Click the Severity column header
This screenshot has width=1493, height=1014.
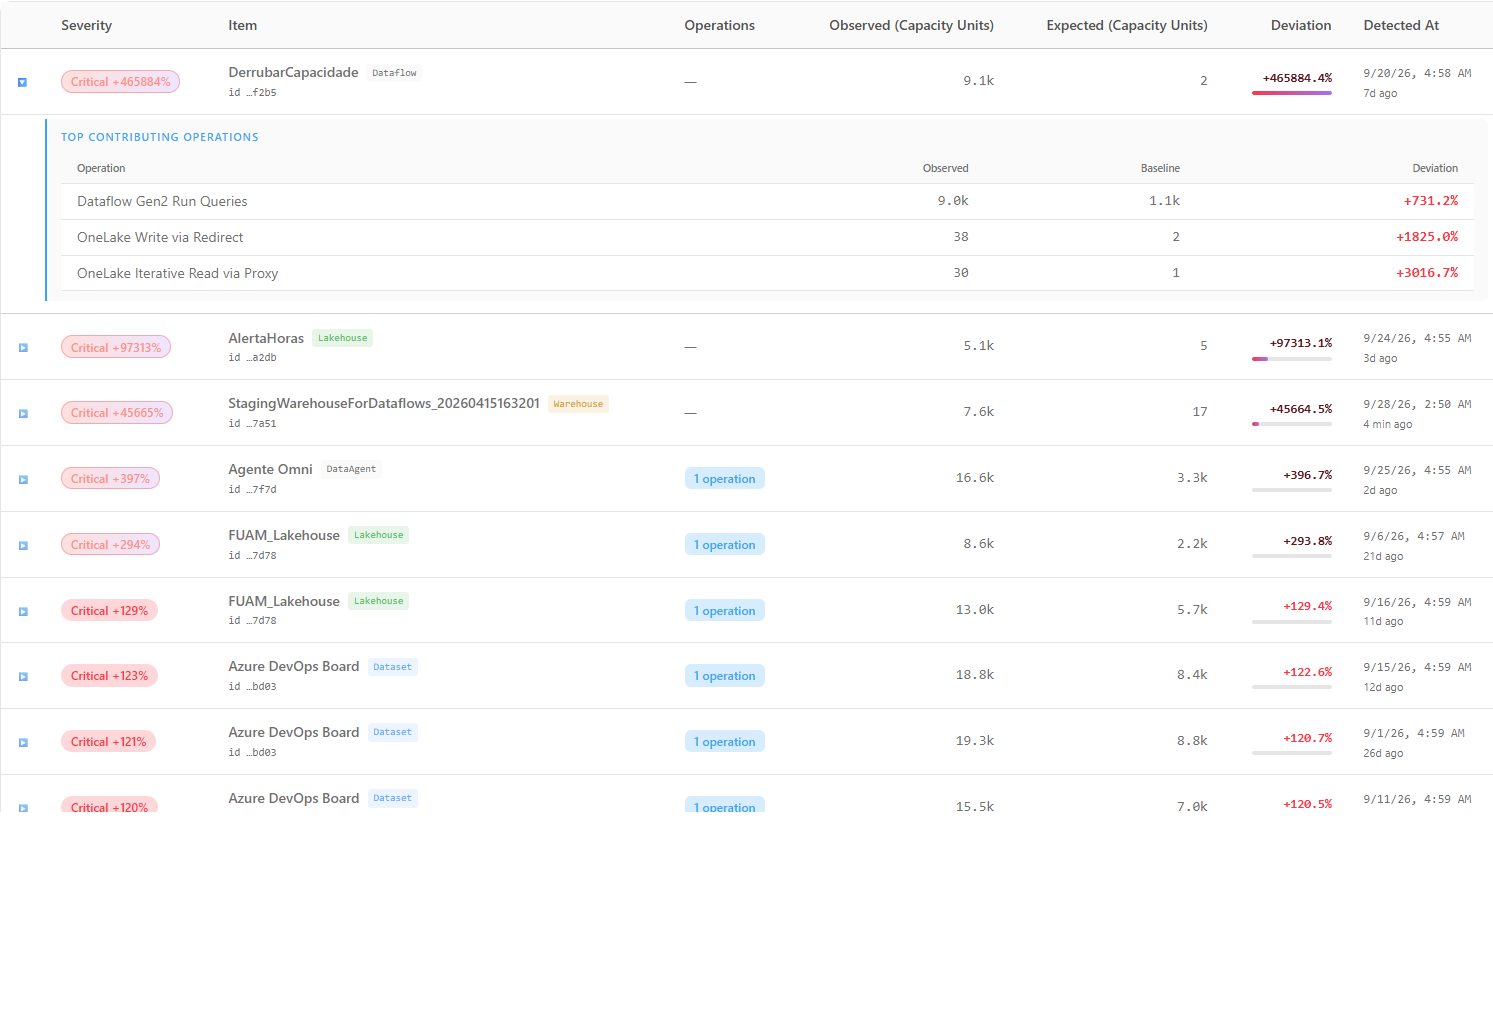[x=86, y=25]
